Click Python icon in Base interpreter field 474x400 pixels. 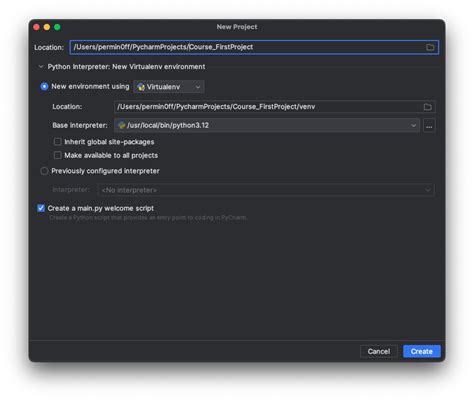point(122,125)
